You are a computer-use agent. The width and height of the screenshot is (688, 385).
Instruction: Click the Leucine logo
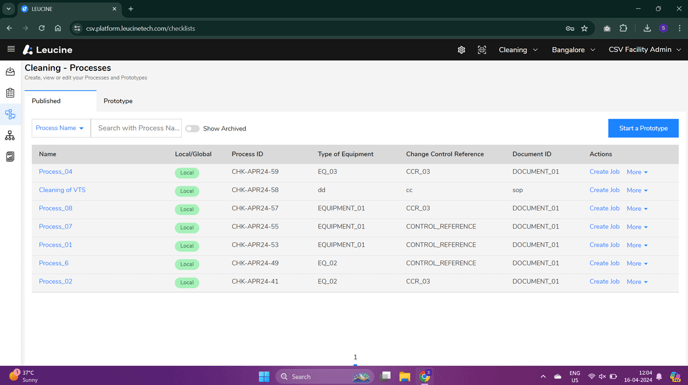pos(47,50)
